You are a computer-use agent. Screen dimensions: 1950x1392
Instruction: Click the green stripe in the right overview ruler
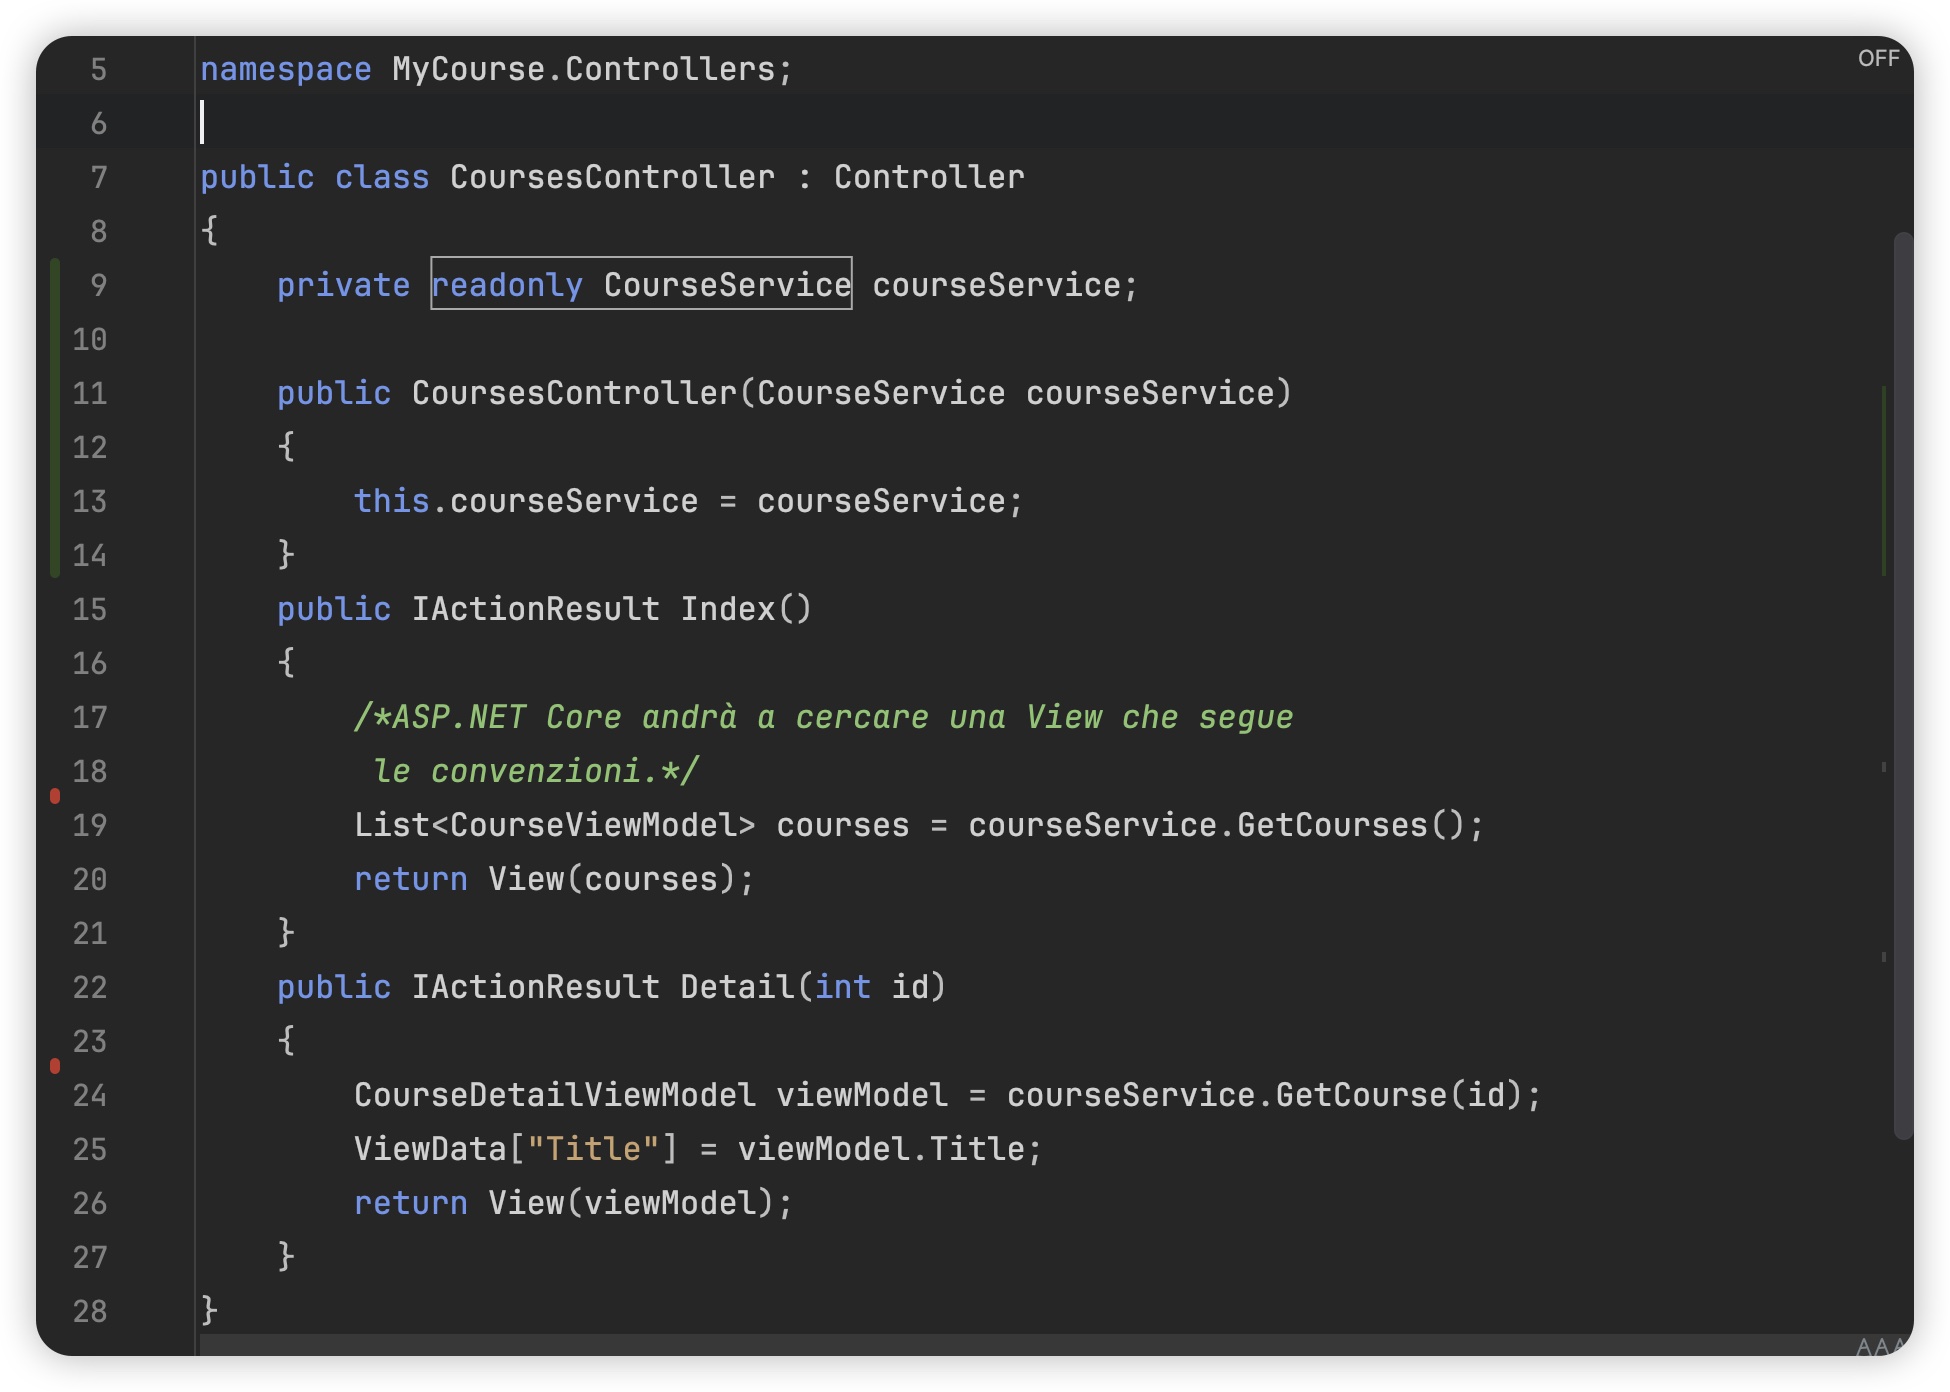[x=1884, y=480]
